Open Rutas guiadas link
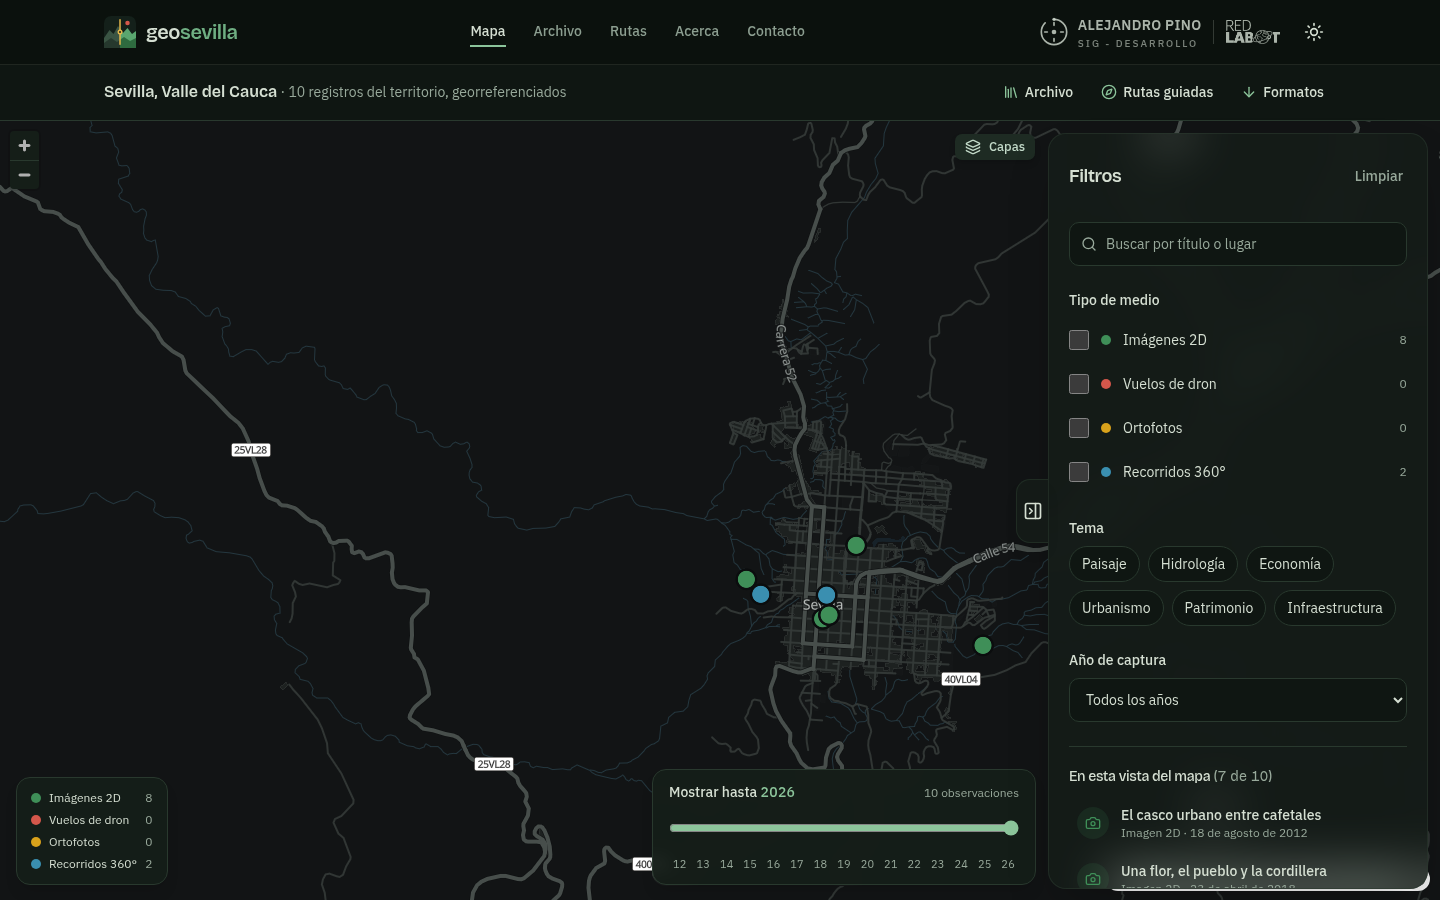The image size is (1440, 900). click(1157, 92)
